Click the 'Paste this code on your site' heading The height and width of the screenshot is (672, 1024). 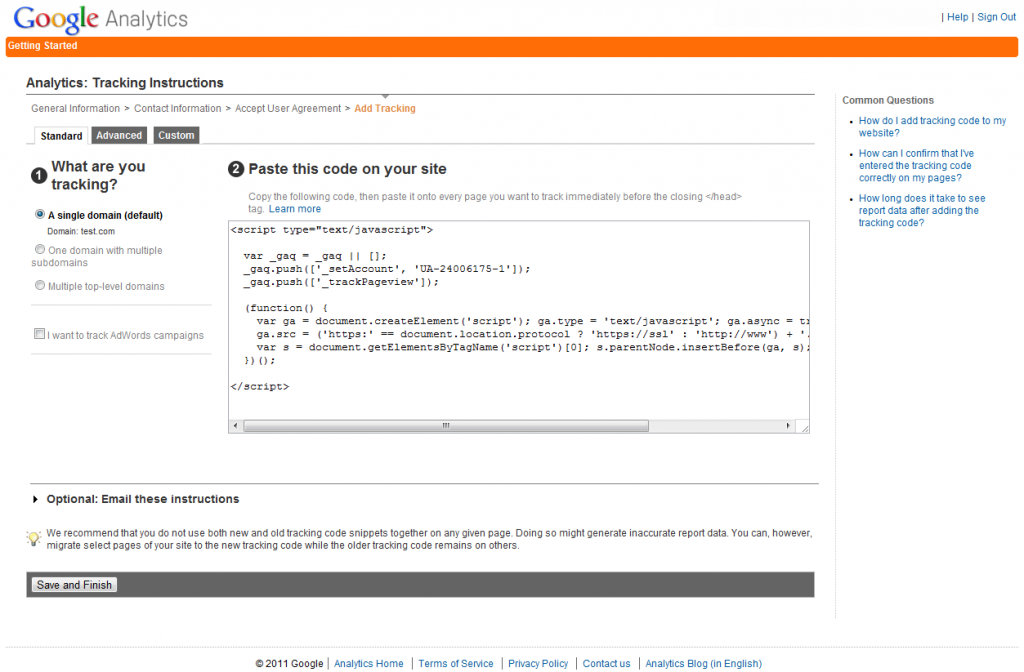pyautogui.click(x=347, y=169)
